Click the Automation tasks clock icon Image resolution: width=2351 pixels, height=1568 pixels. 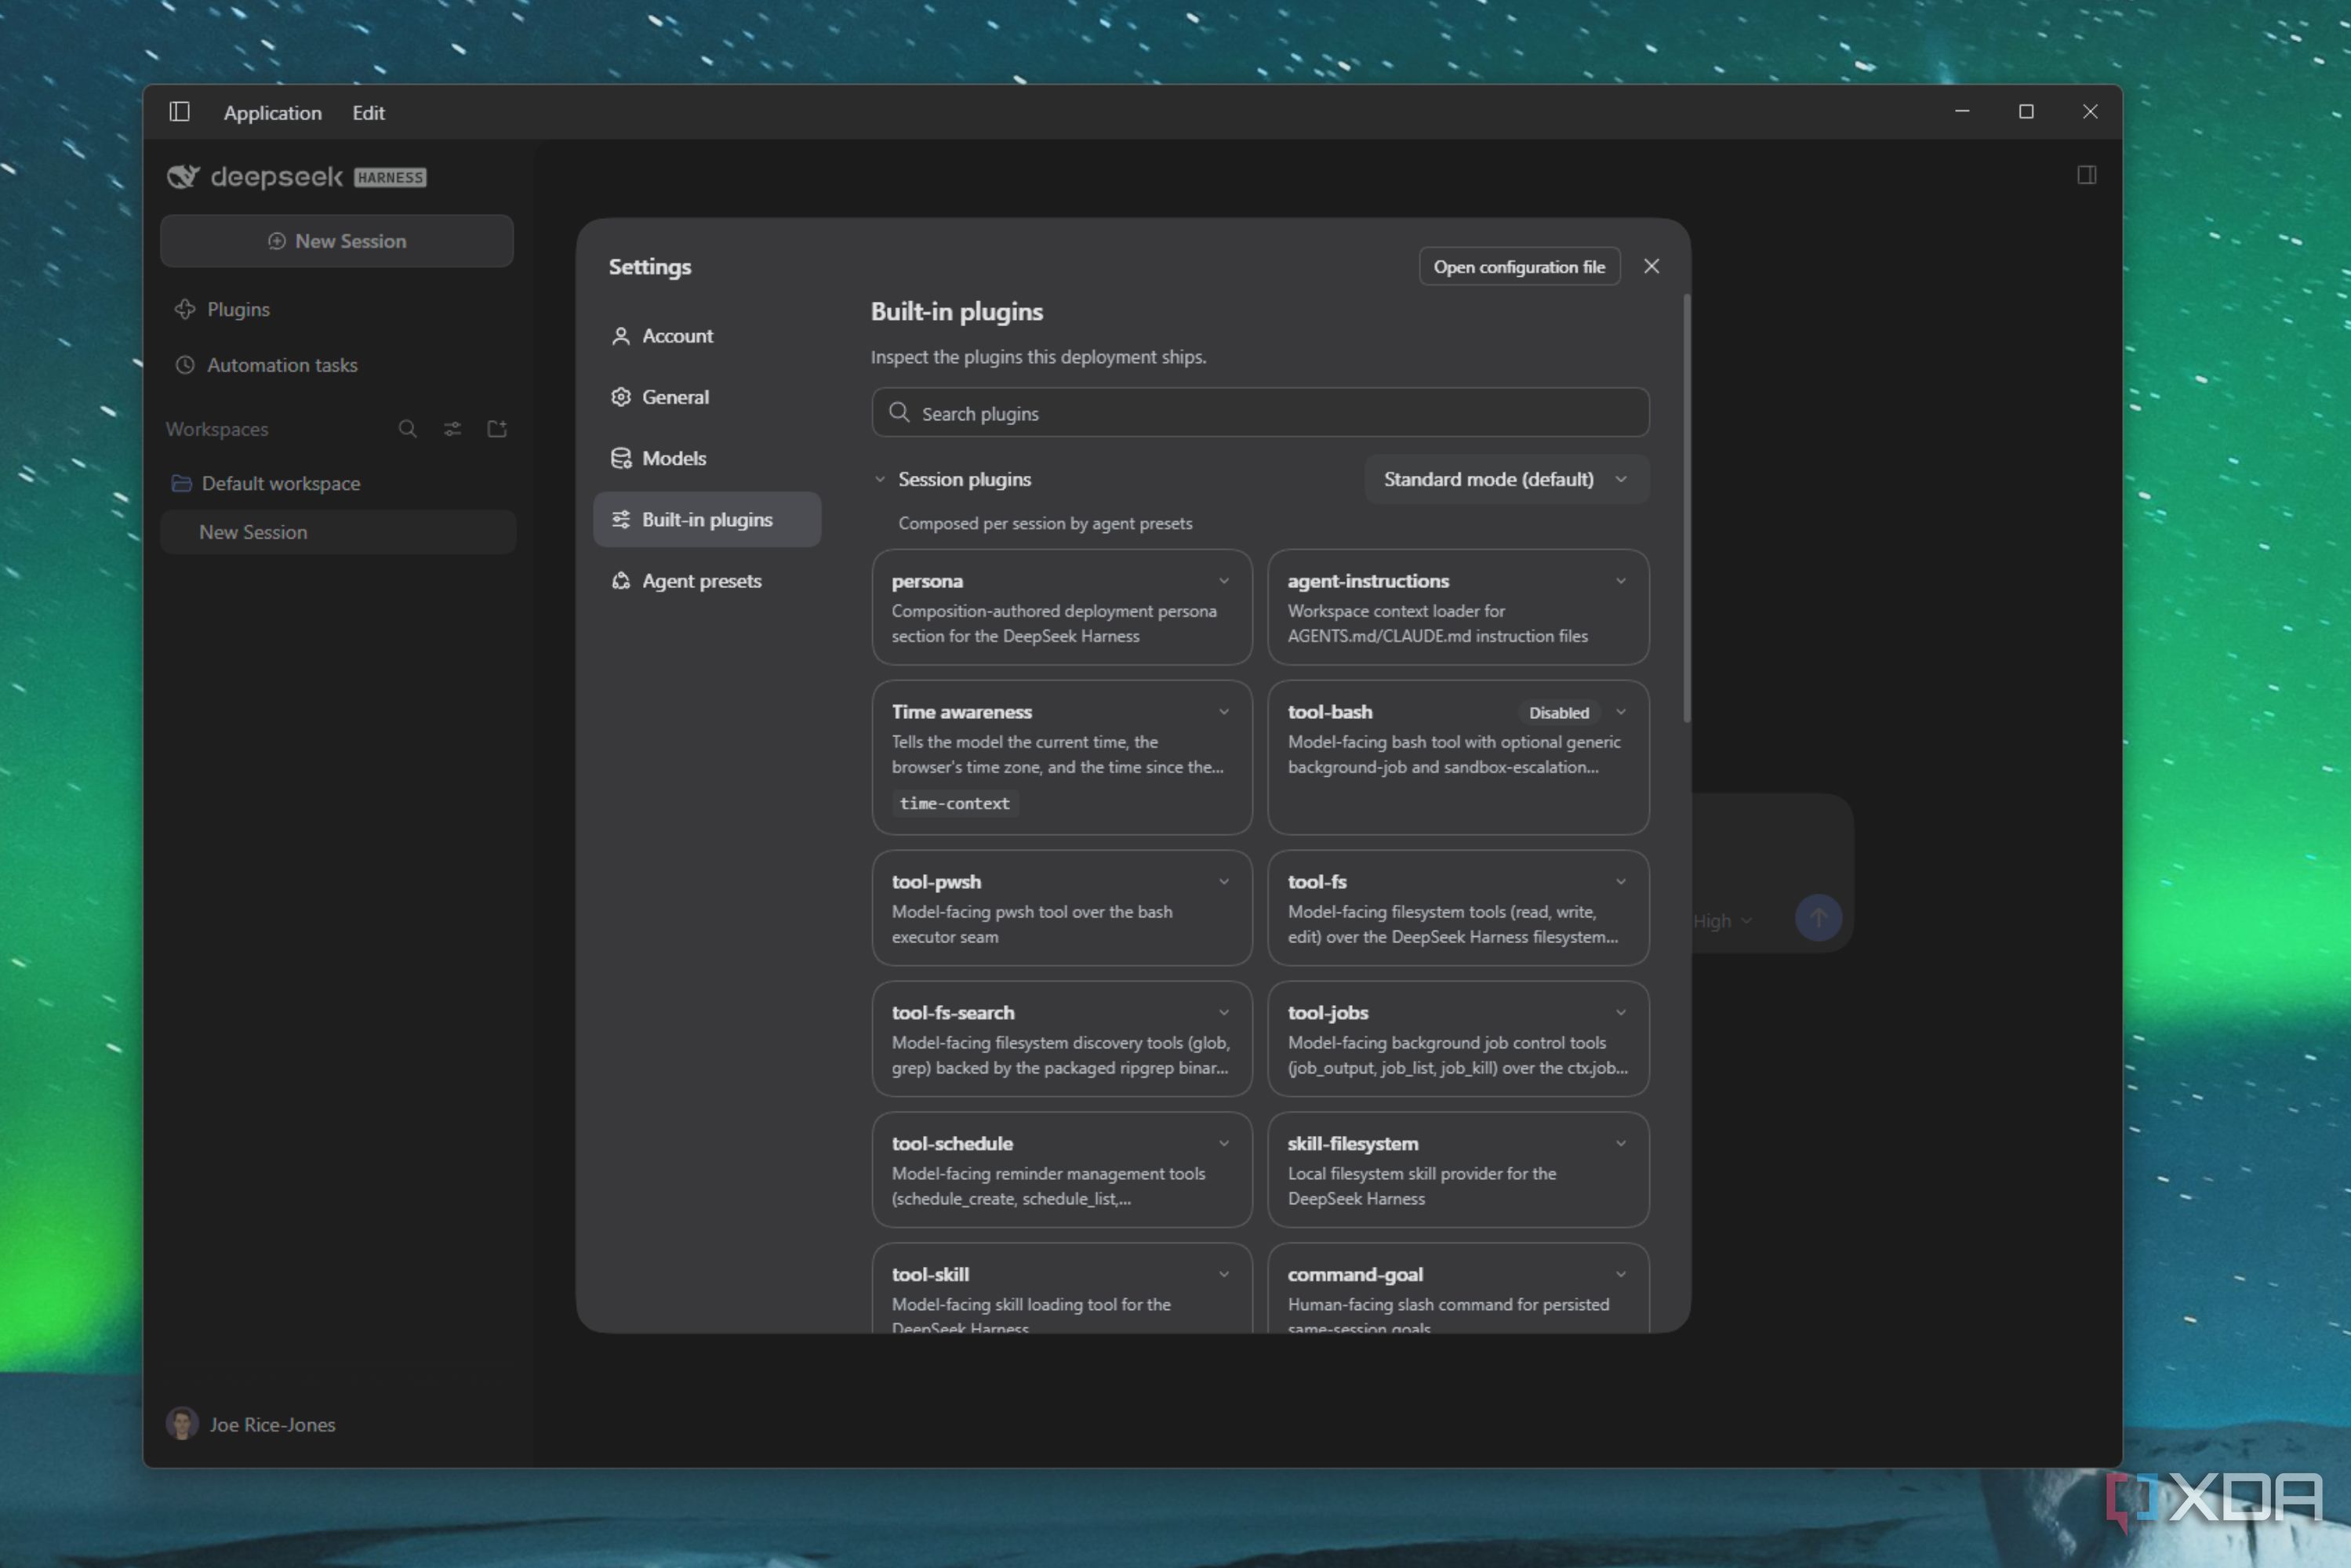click(185, 365)
